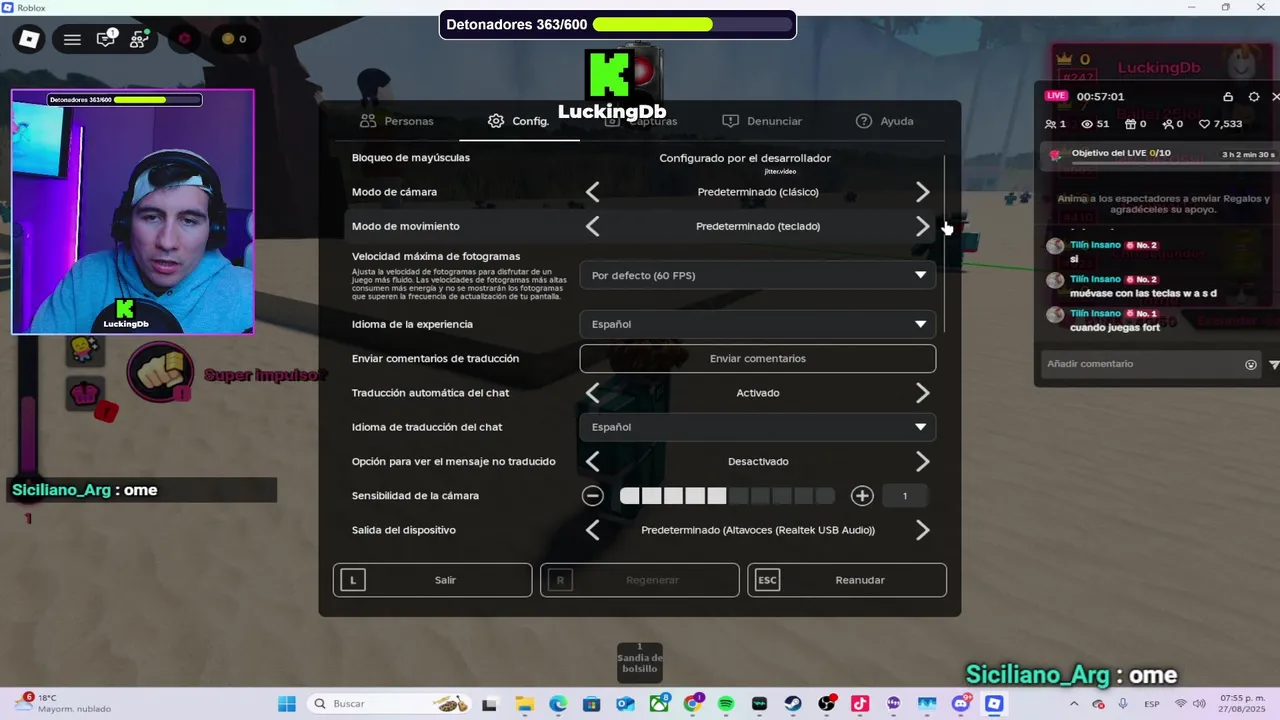This screenshot has width=1280, height=720.
Task: Click the Regenerar button
Action: (x=640, y=580)
